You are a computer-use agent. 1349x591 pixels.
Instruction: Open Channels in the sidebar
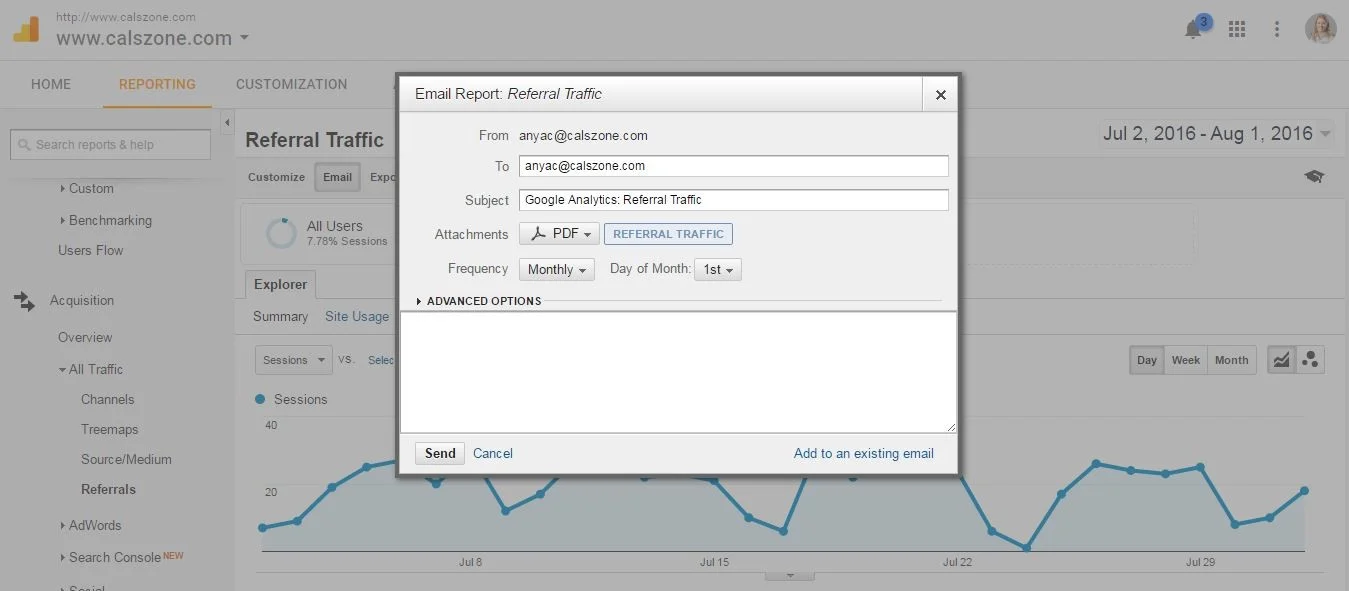coord(107,399)
